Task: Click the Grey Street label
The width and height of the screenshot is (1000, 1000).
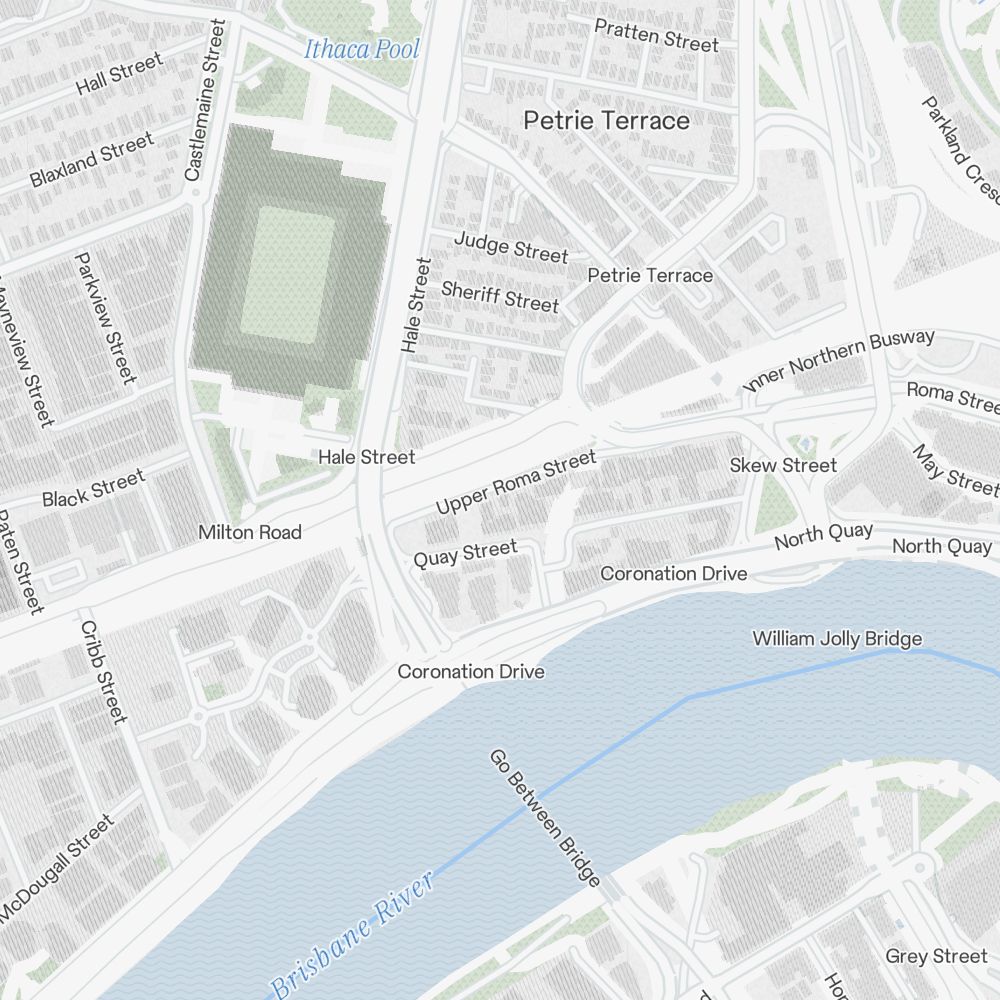Action: click(x=936, y=956)
